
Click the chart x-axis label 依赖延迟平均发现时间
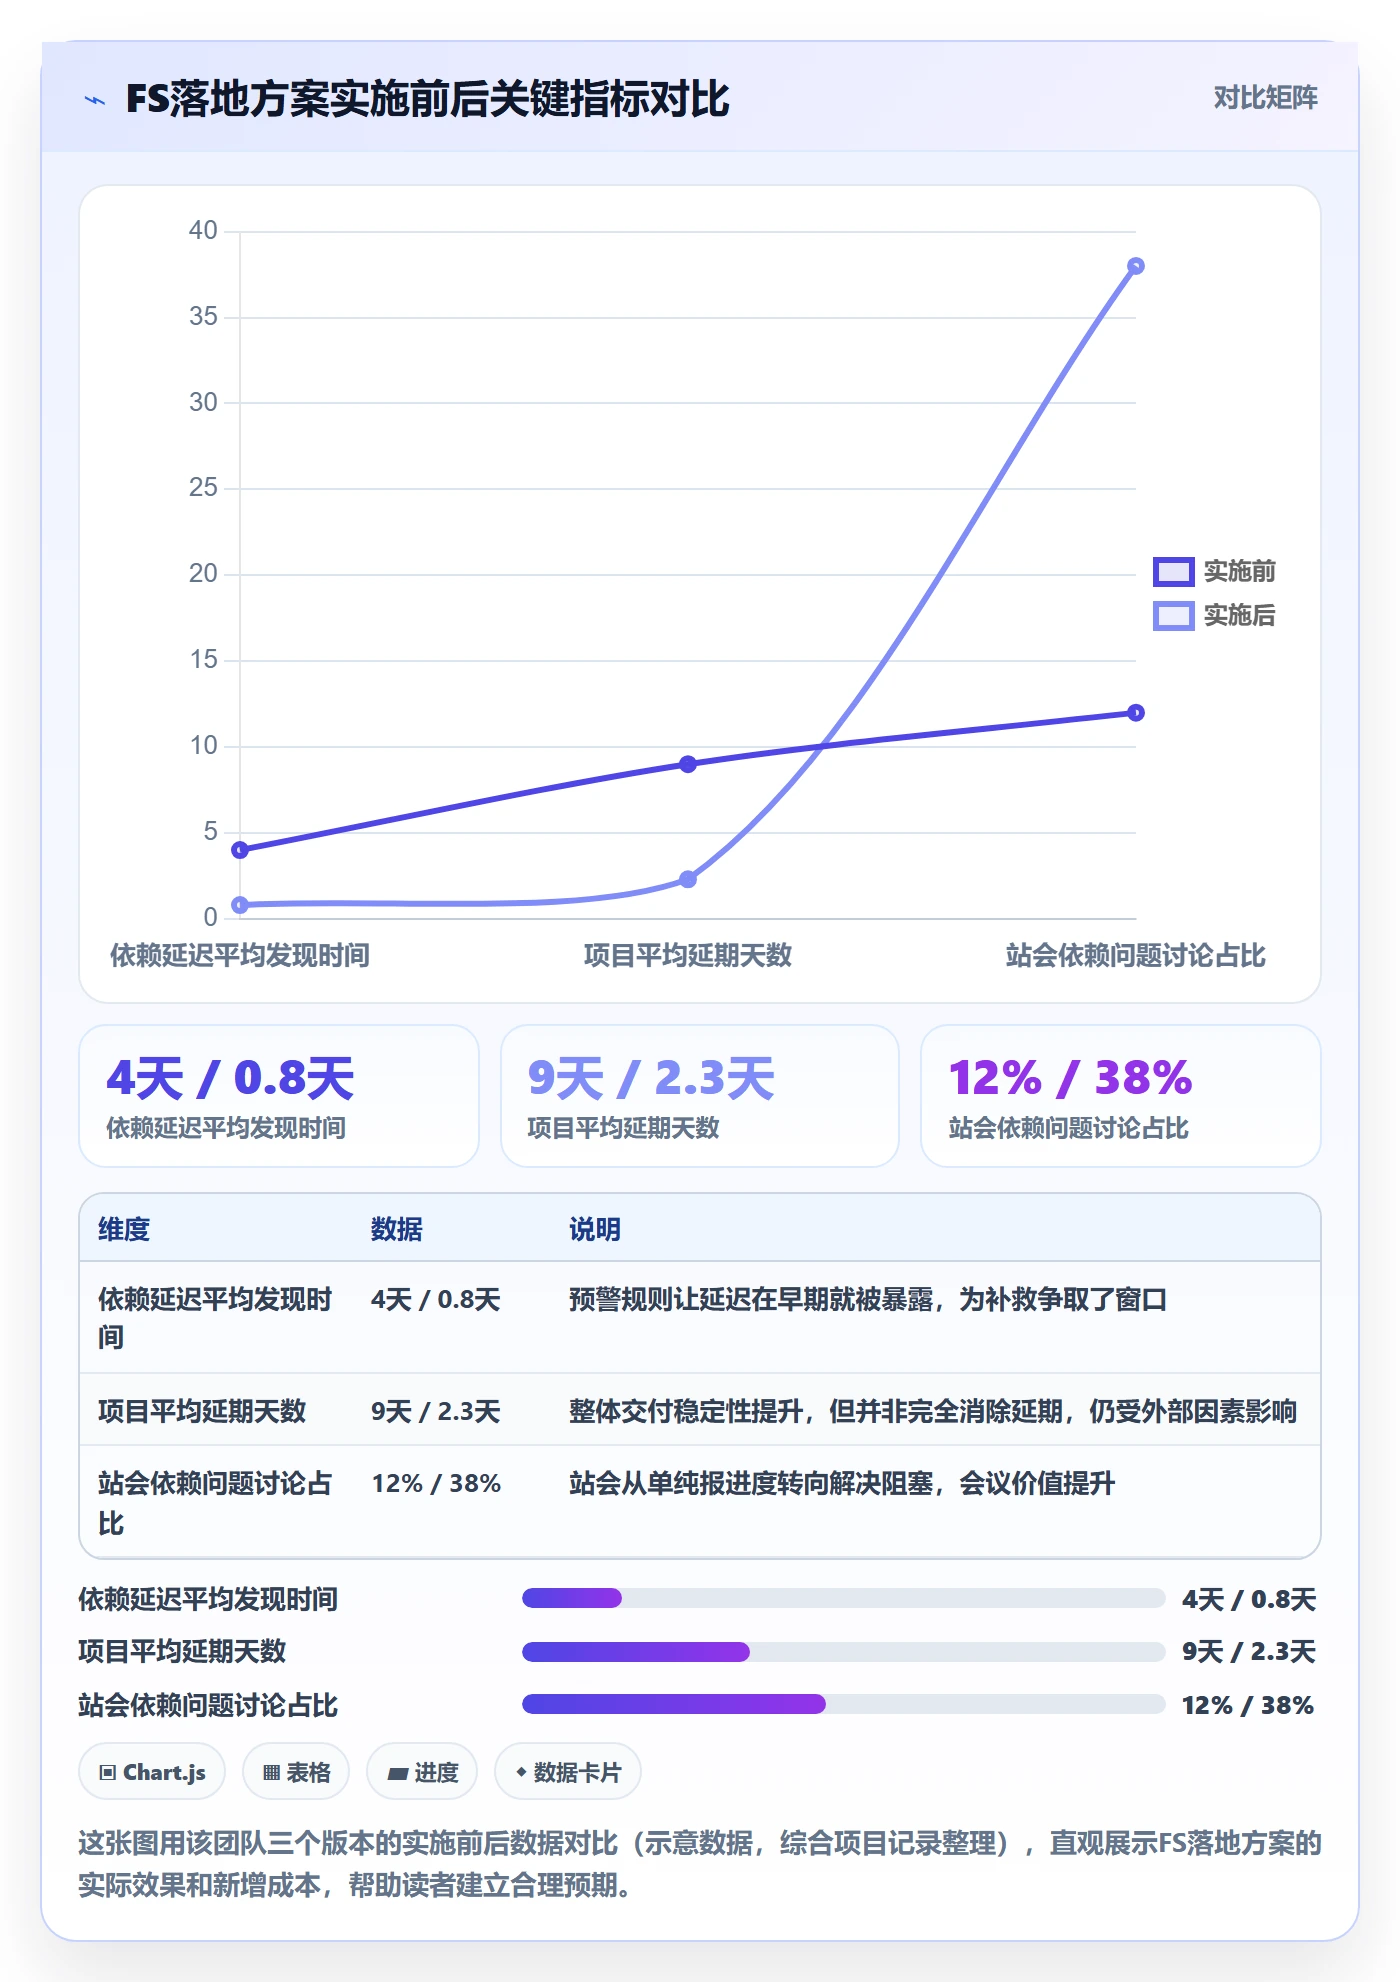240,956
